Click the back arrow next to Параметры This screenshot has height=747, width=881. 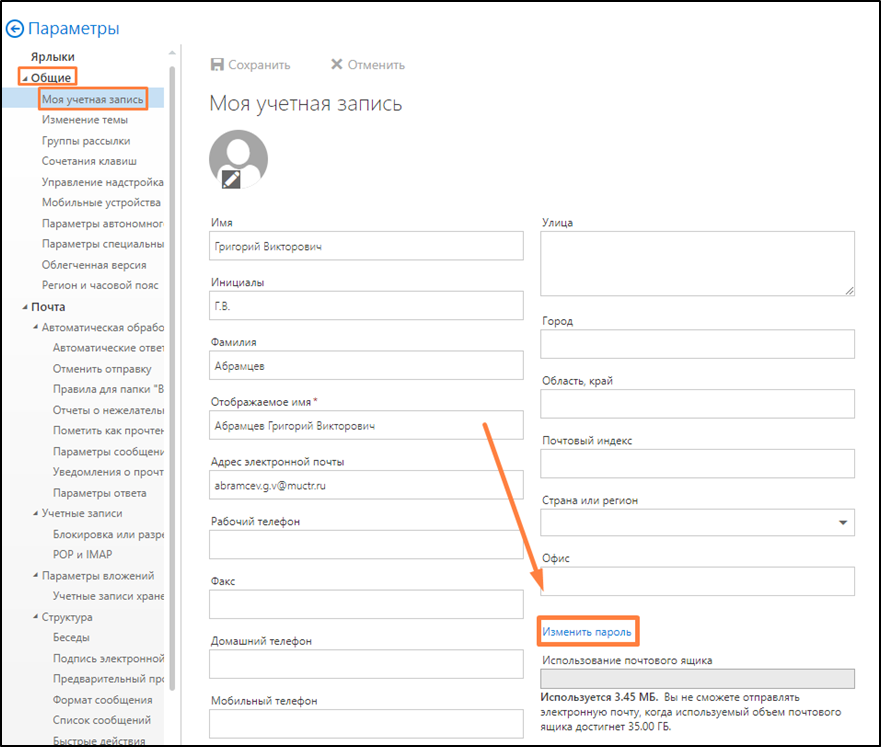15,29
